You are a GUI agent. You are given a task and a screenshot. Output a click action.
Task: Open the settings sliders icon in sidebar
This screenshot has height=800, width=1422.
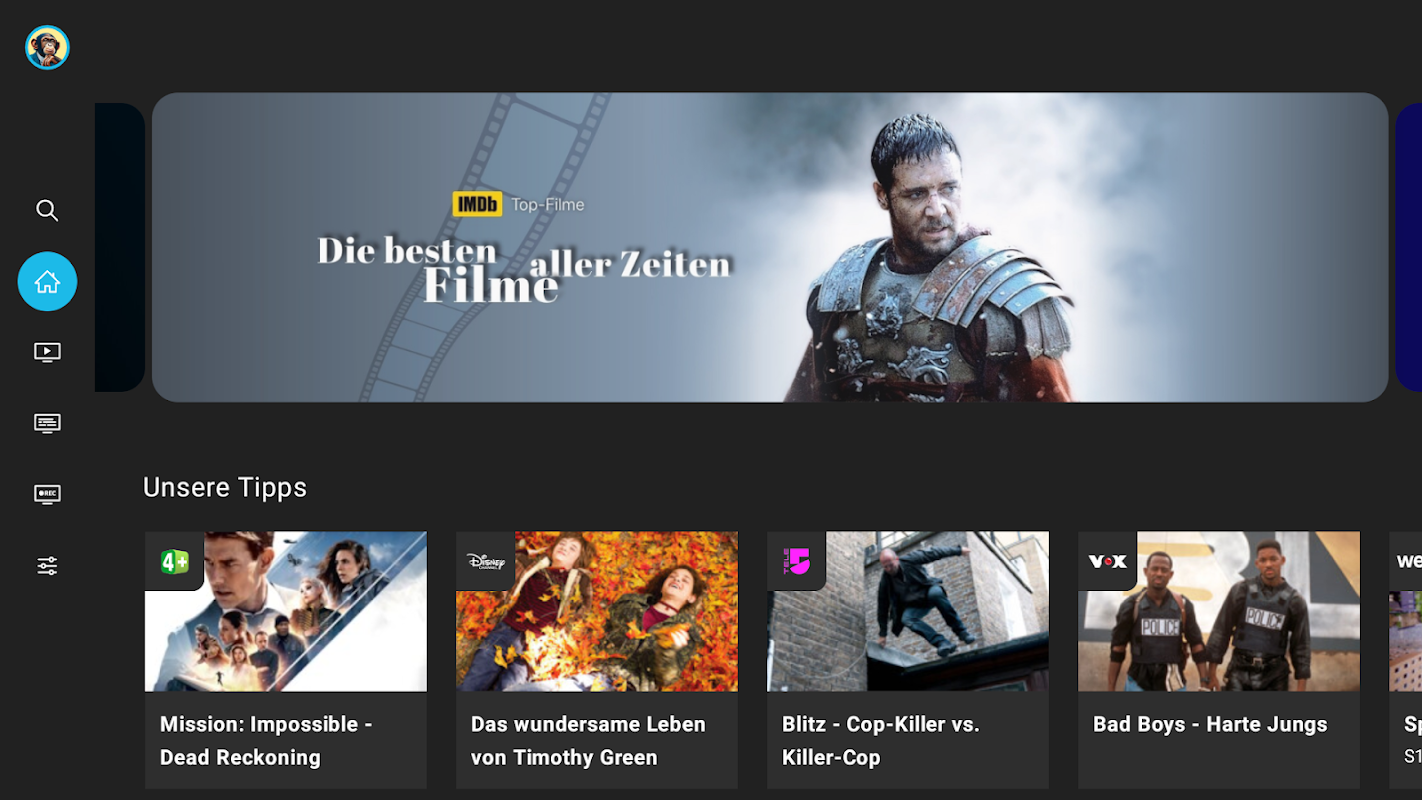(47, 566)
